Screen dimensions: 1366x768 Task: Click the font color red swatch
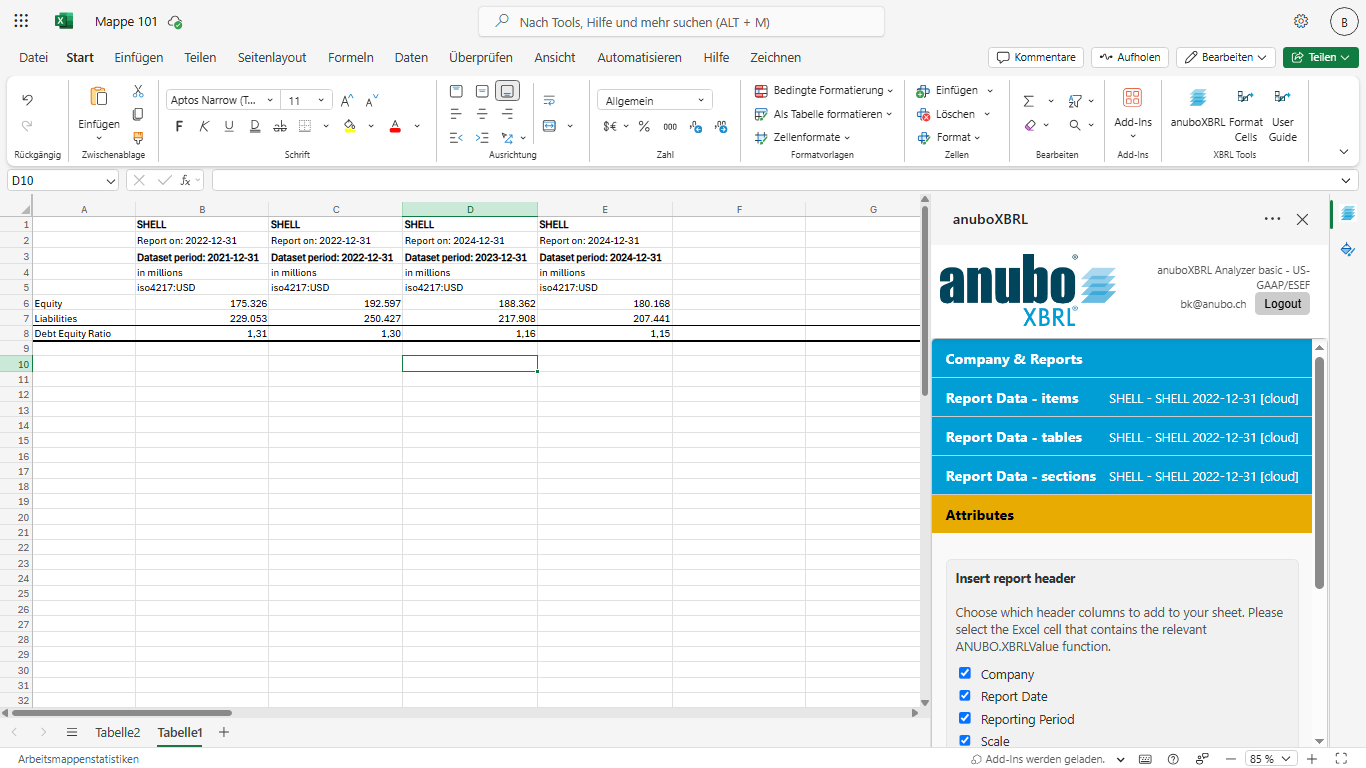click(395, 126)
